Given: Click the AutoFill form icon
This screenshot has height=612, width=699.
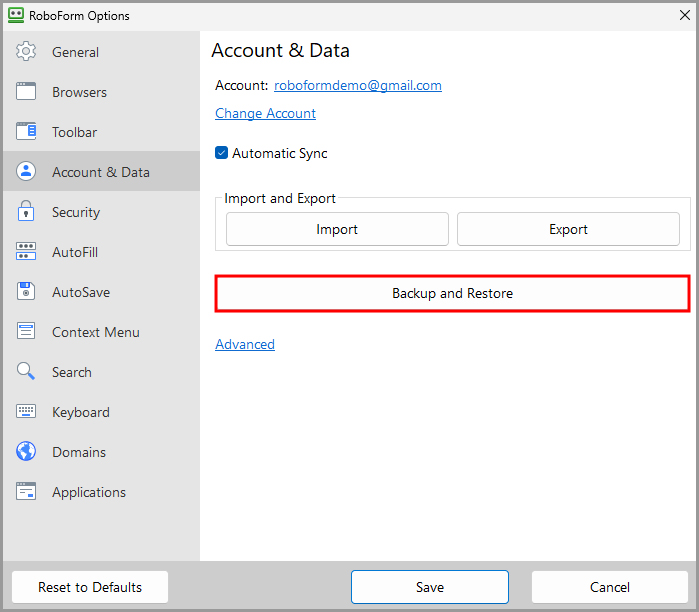Looking at the screenshot, I should [26, 251].
